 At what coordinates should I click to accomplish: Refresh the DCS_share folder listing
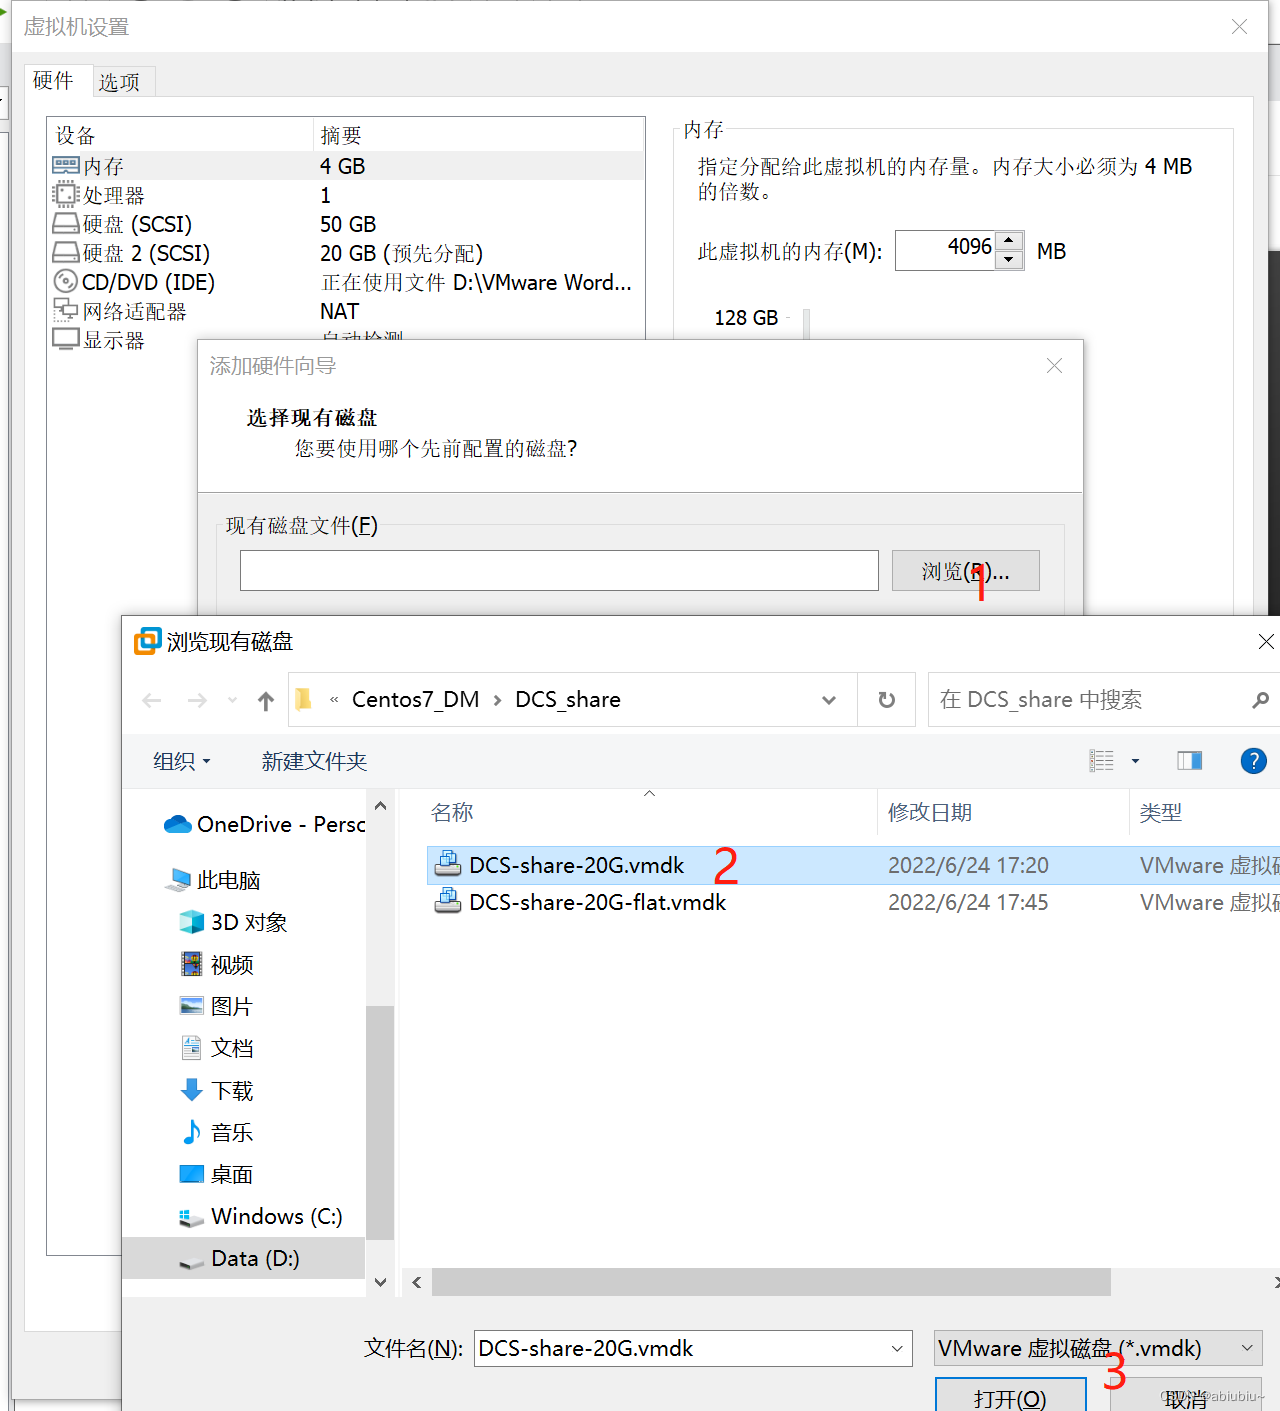[x=886, y=700]
